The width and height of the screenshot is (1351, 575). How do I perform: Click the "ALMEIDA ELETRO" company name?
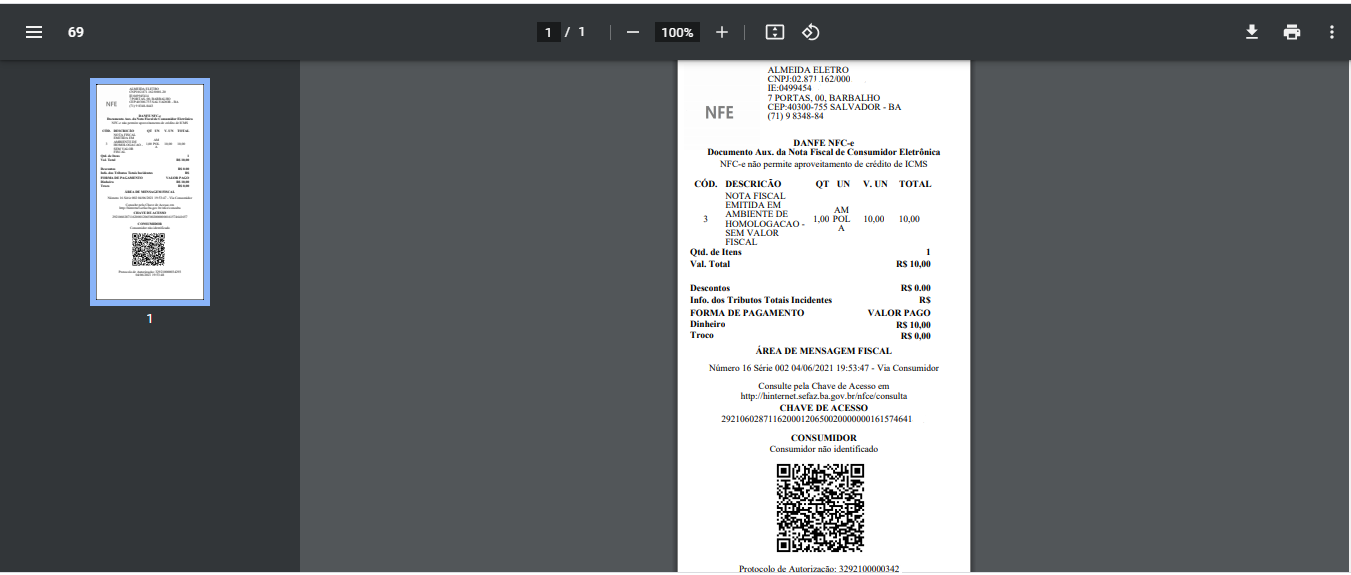(808, 70)
